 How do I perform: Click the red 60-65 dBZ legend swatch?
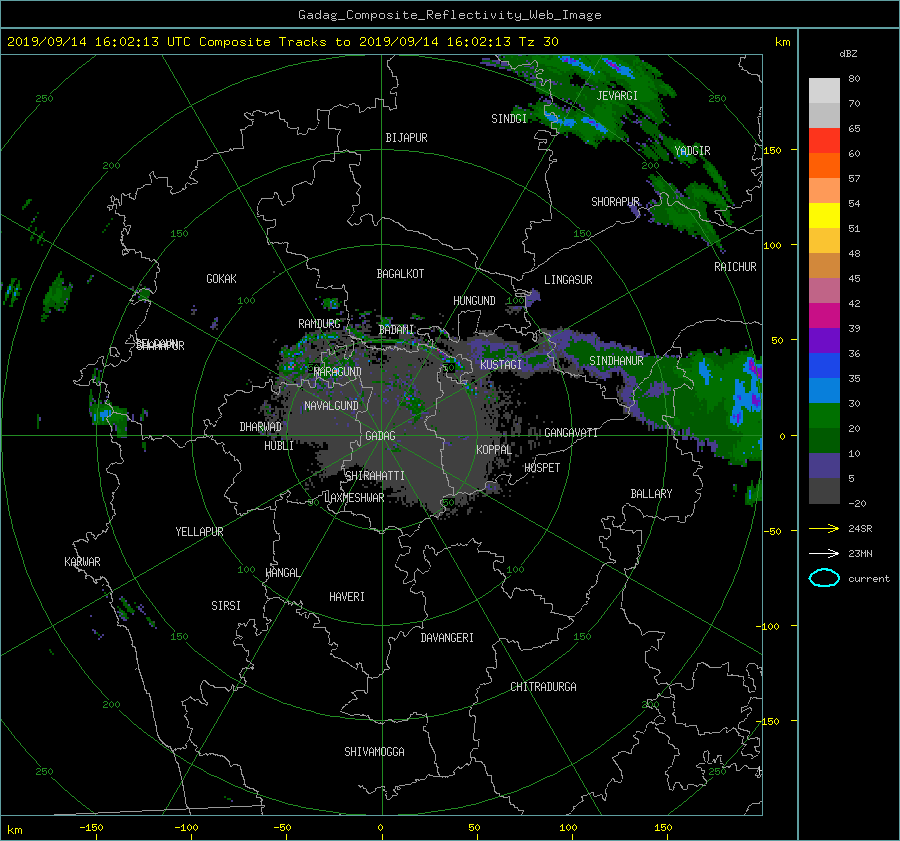pyautogui.click(x=824, y=140)
